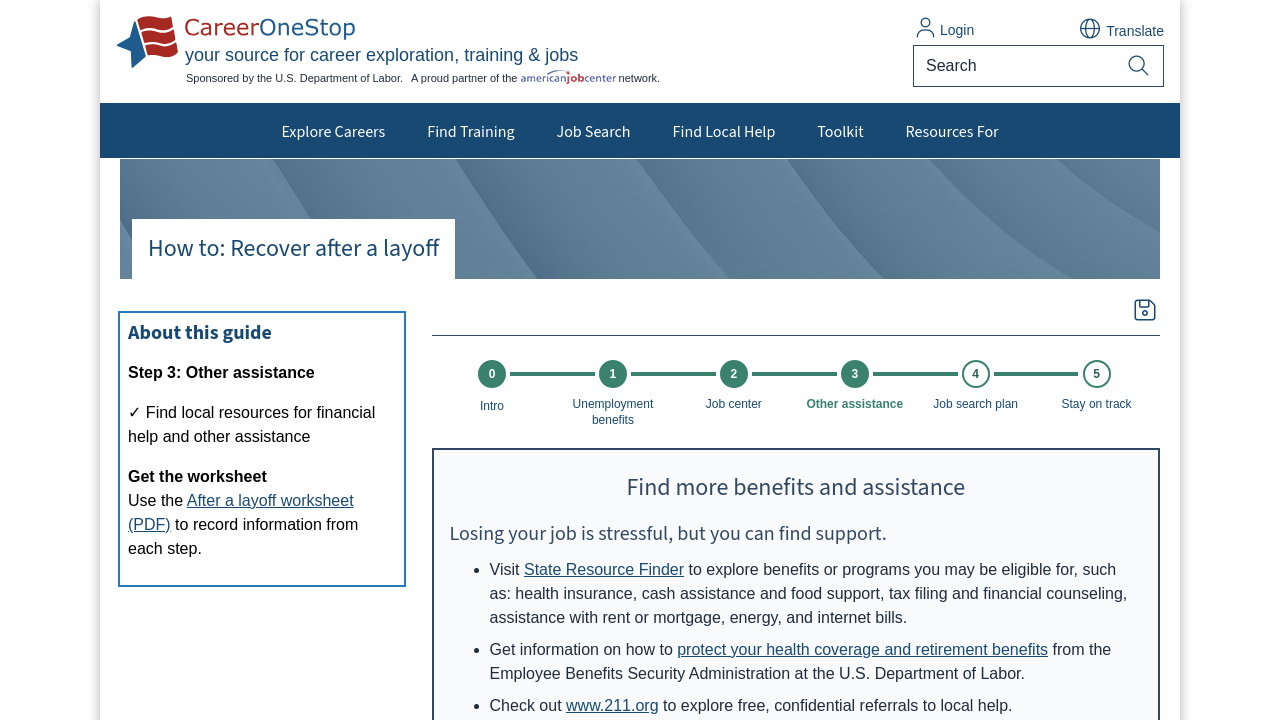
Task: Click the Translate globe icon
Action: click(x=1090, y=29)
